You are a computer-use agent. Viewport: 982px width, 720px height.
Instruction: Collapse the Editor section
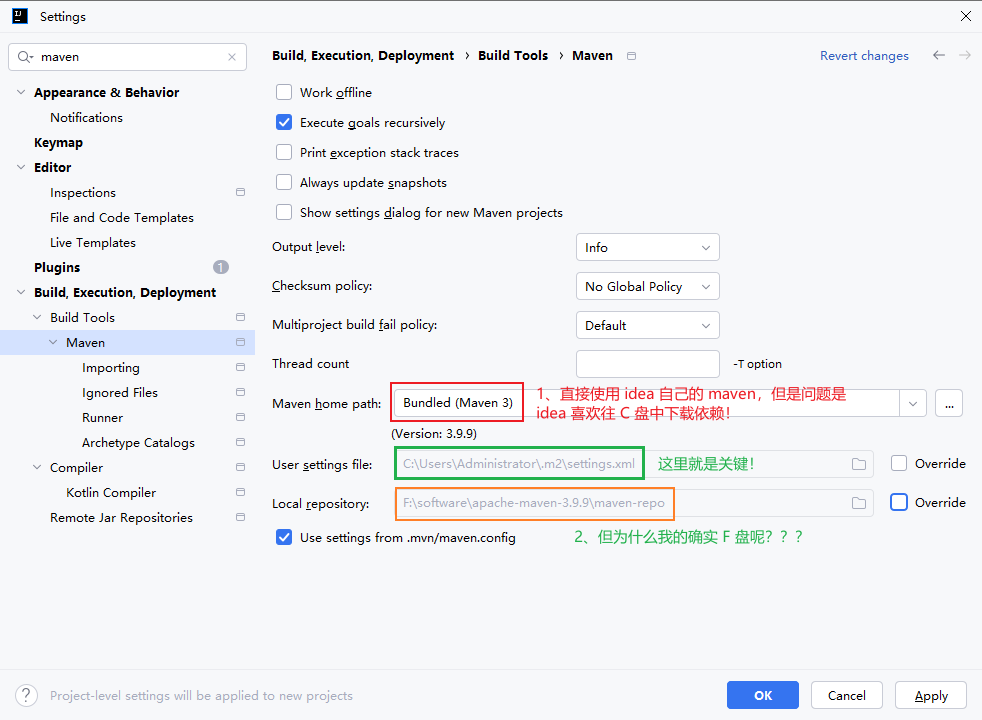21,167
